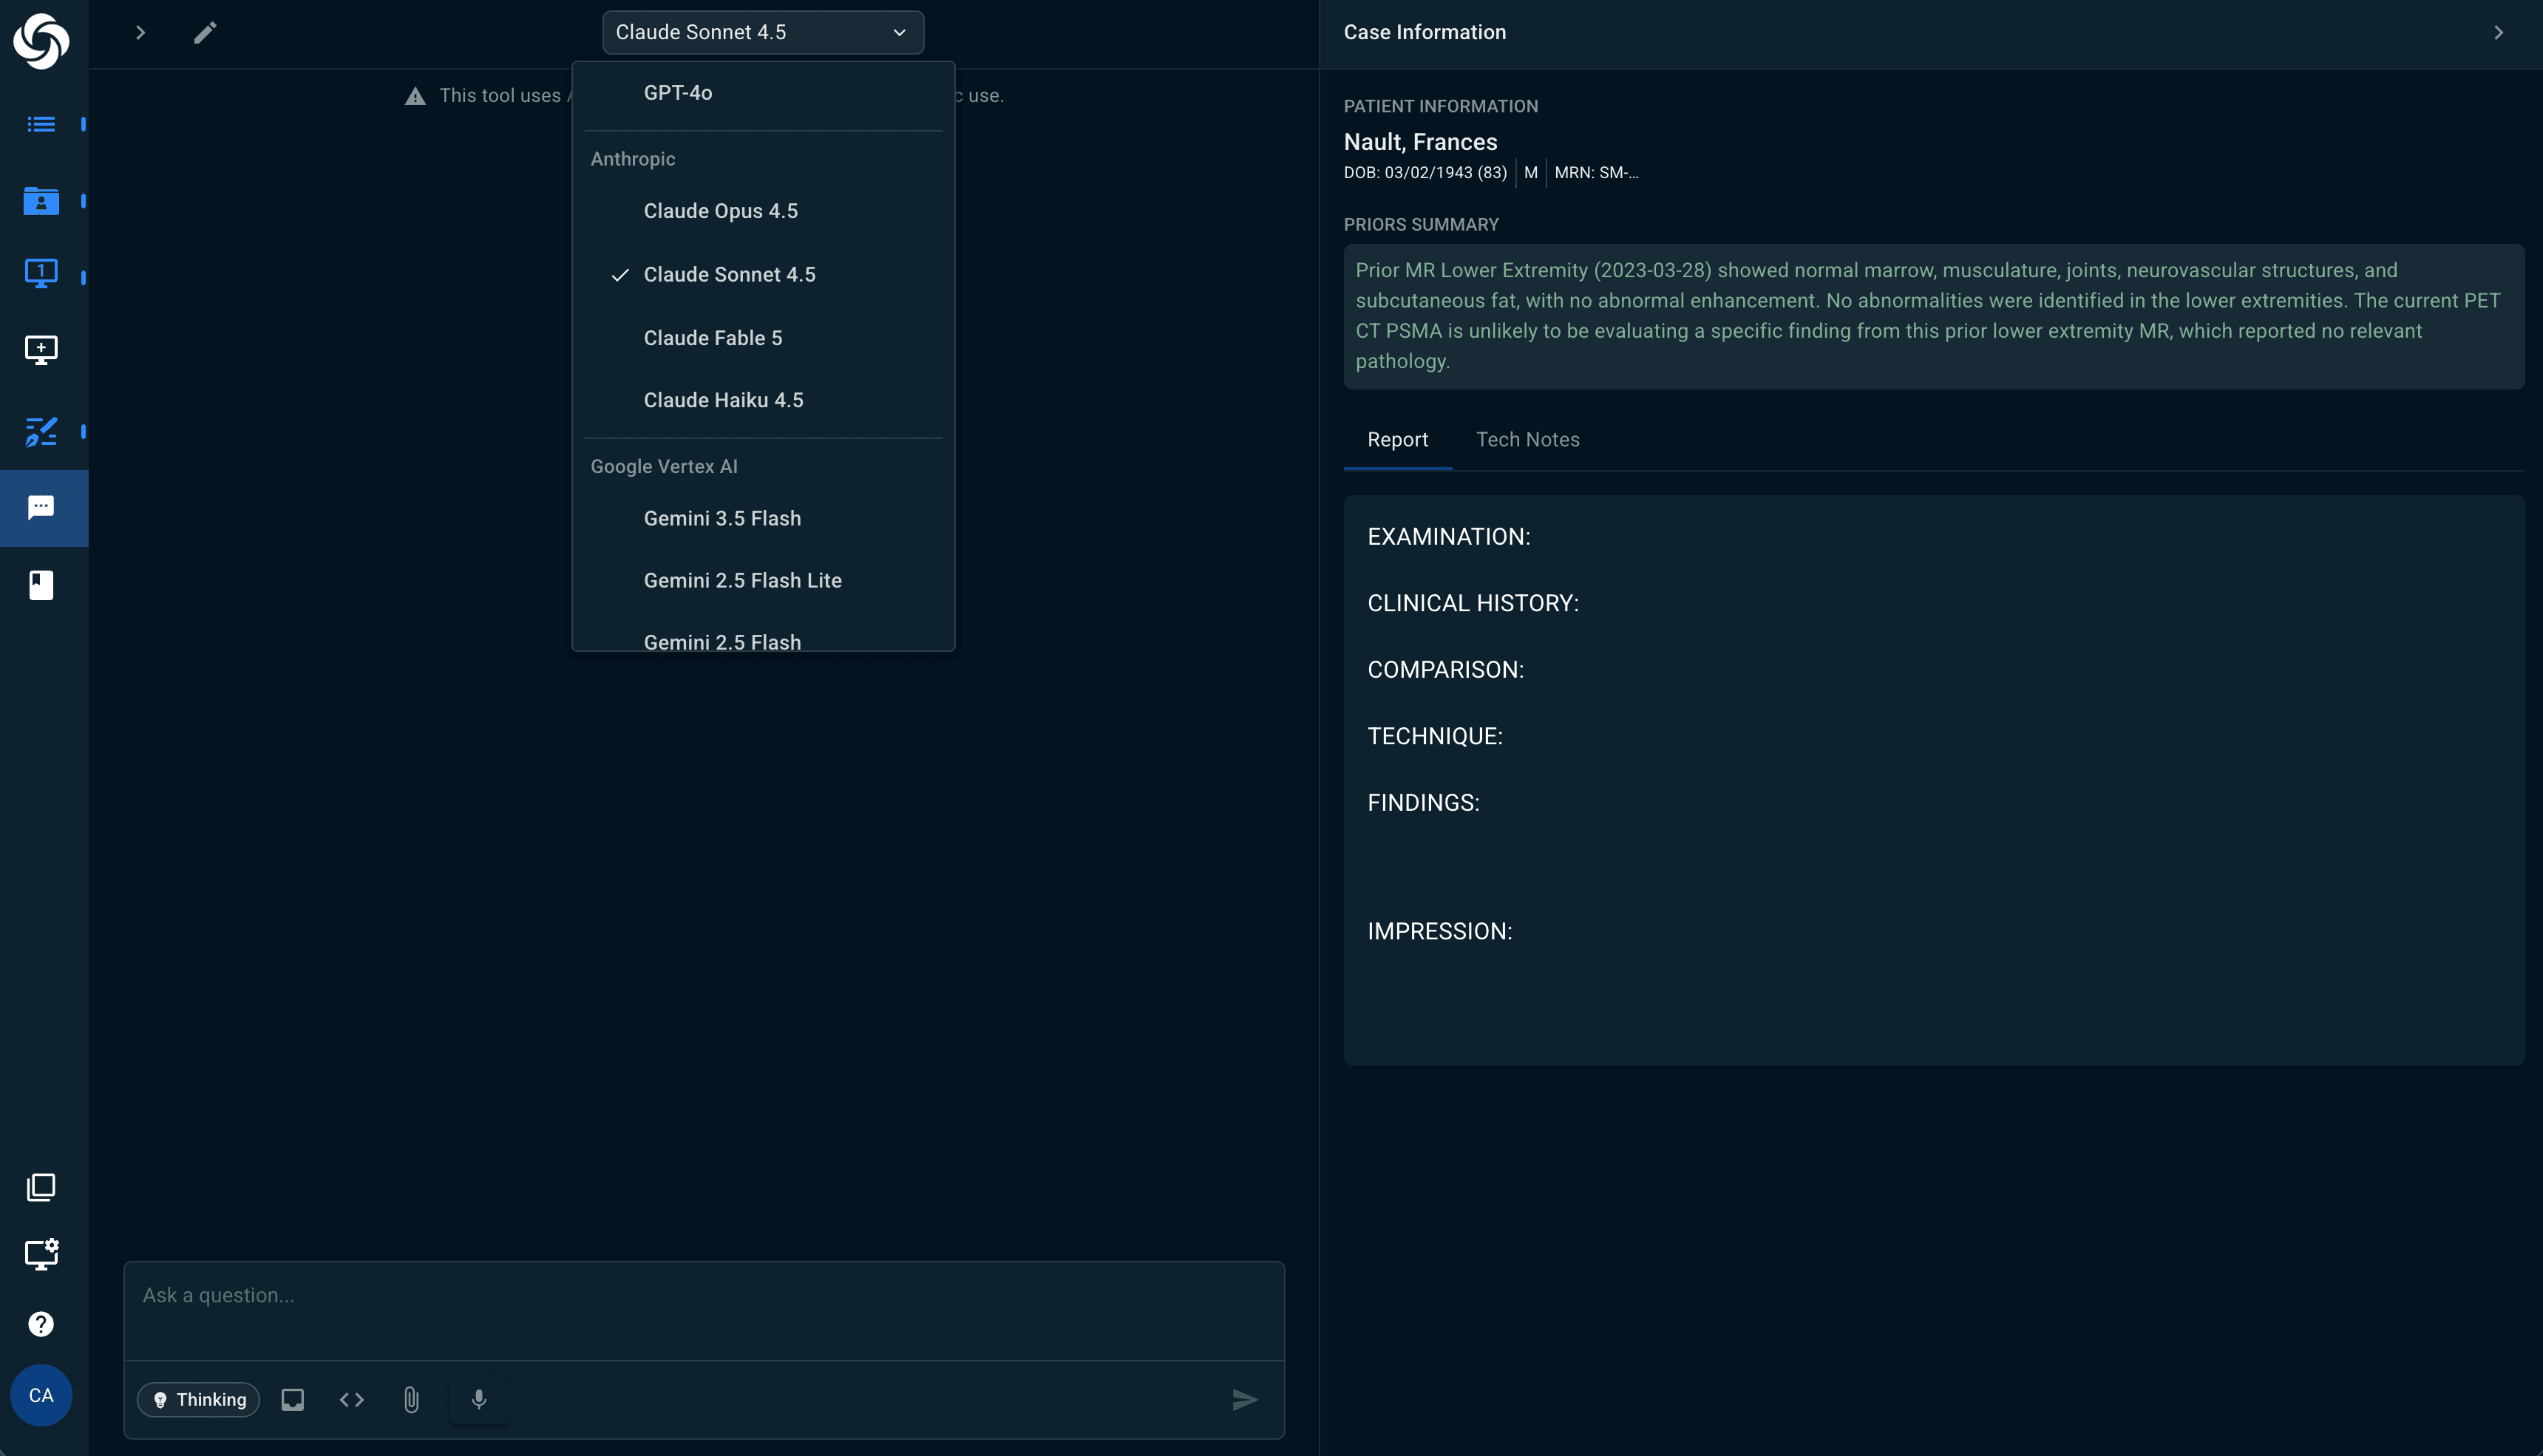Click the PATIENT INFORMATION label
Screen dimensions: 2543x1456
click(1440, 106)
